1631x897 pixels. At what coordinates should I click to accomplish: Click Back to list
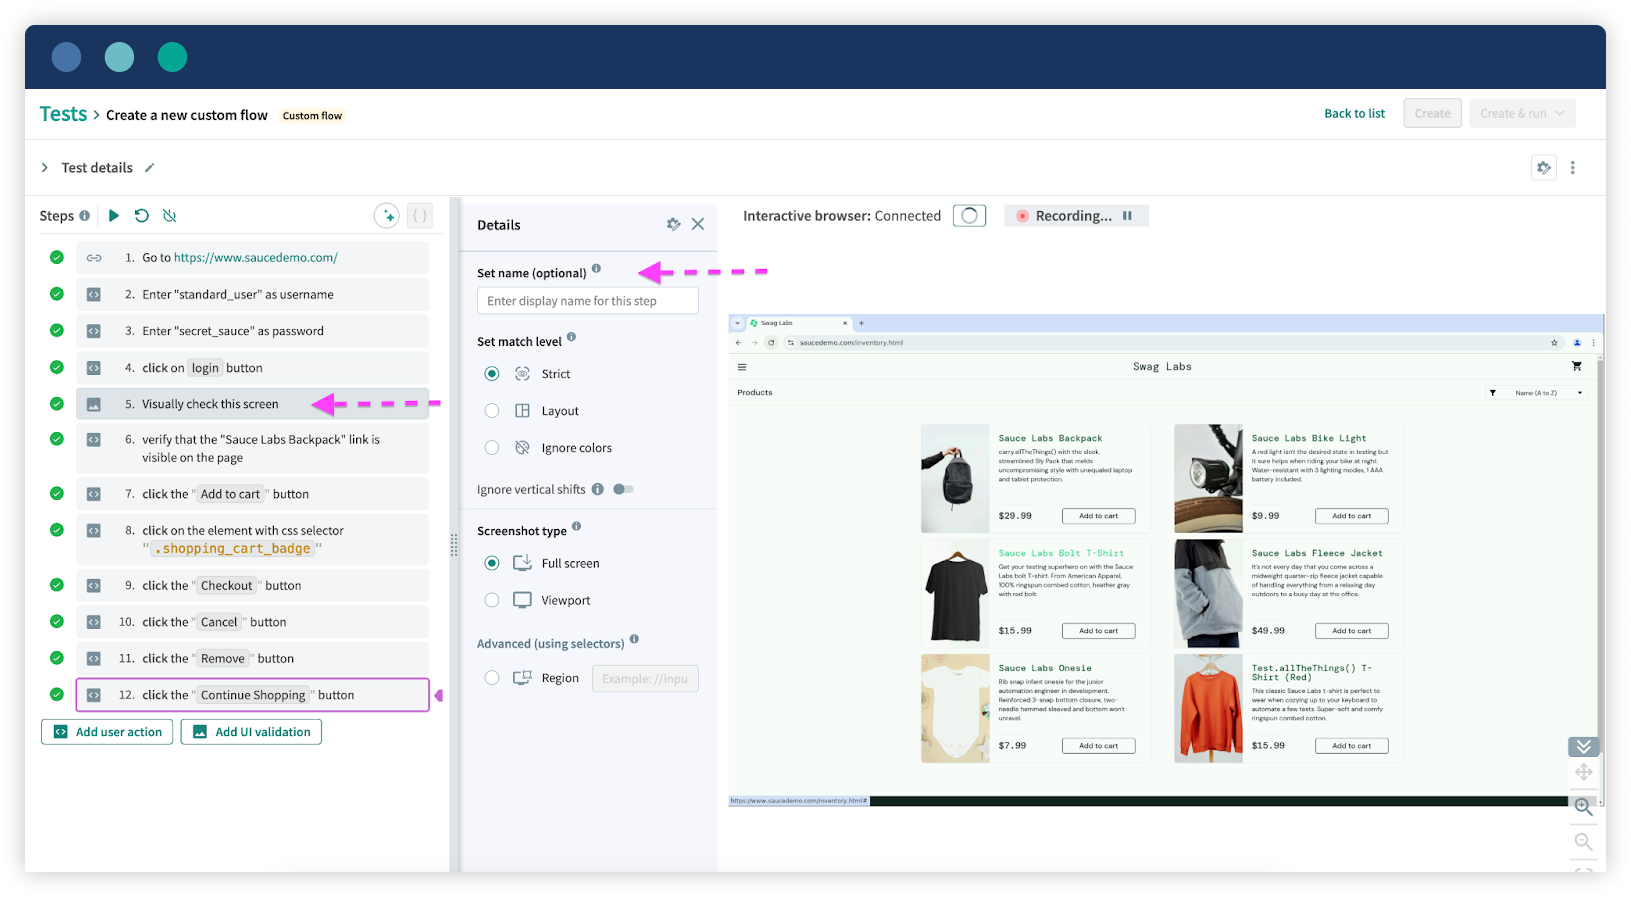coord(1354,114)
